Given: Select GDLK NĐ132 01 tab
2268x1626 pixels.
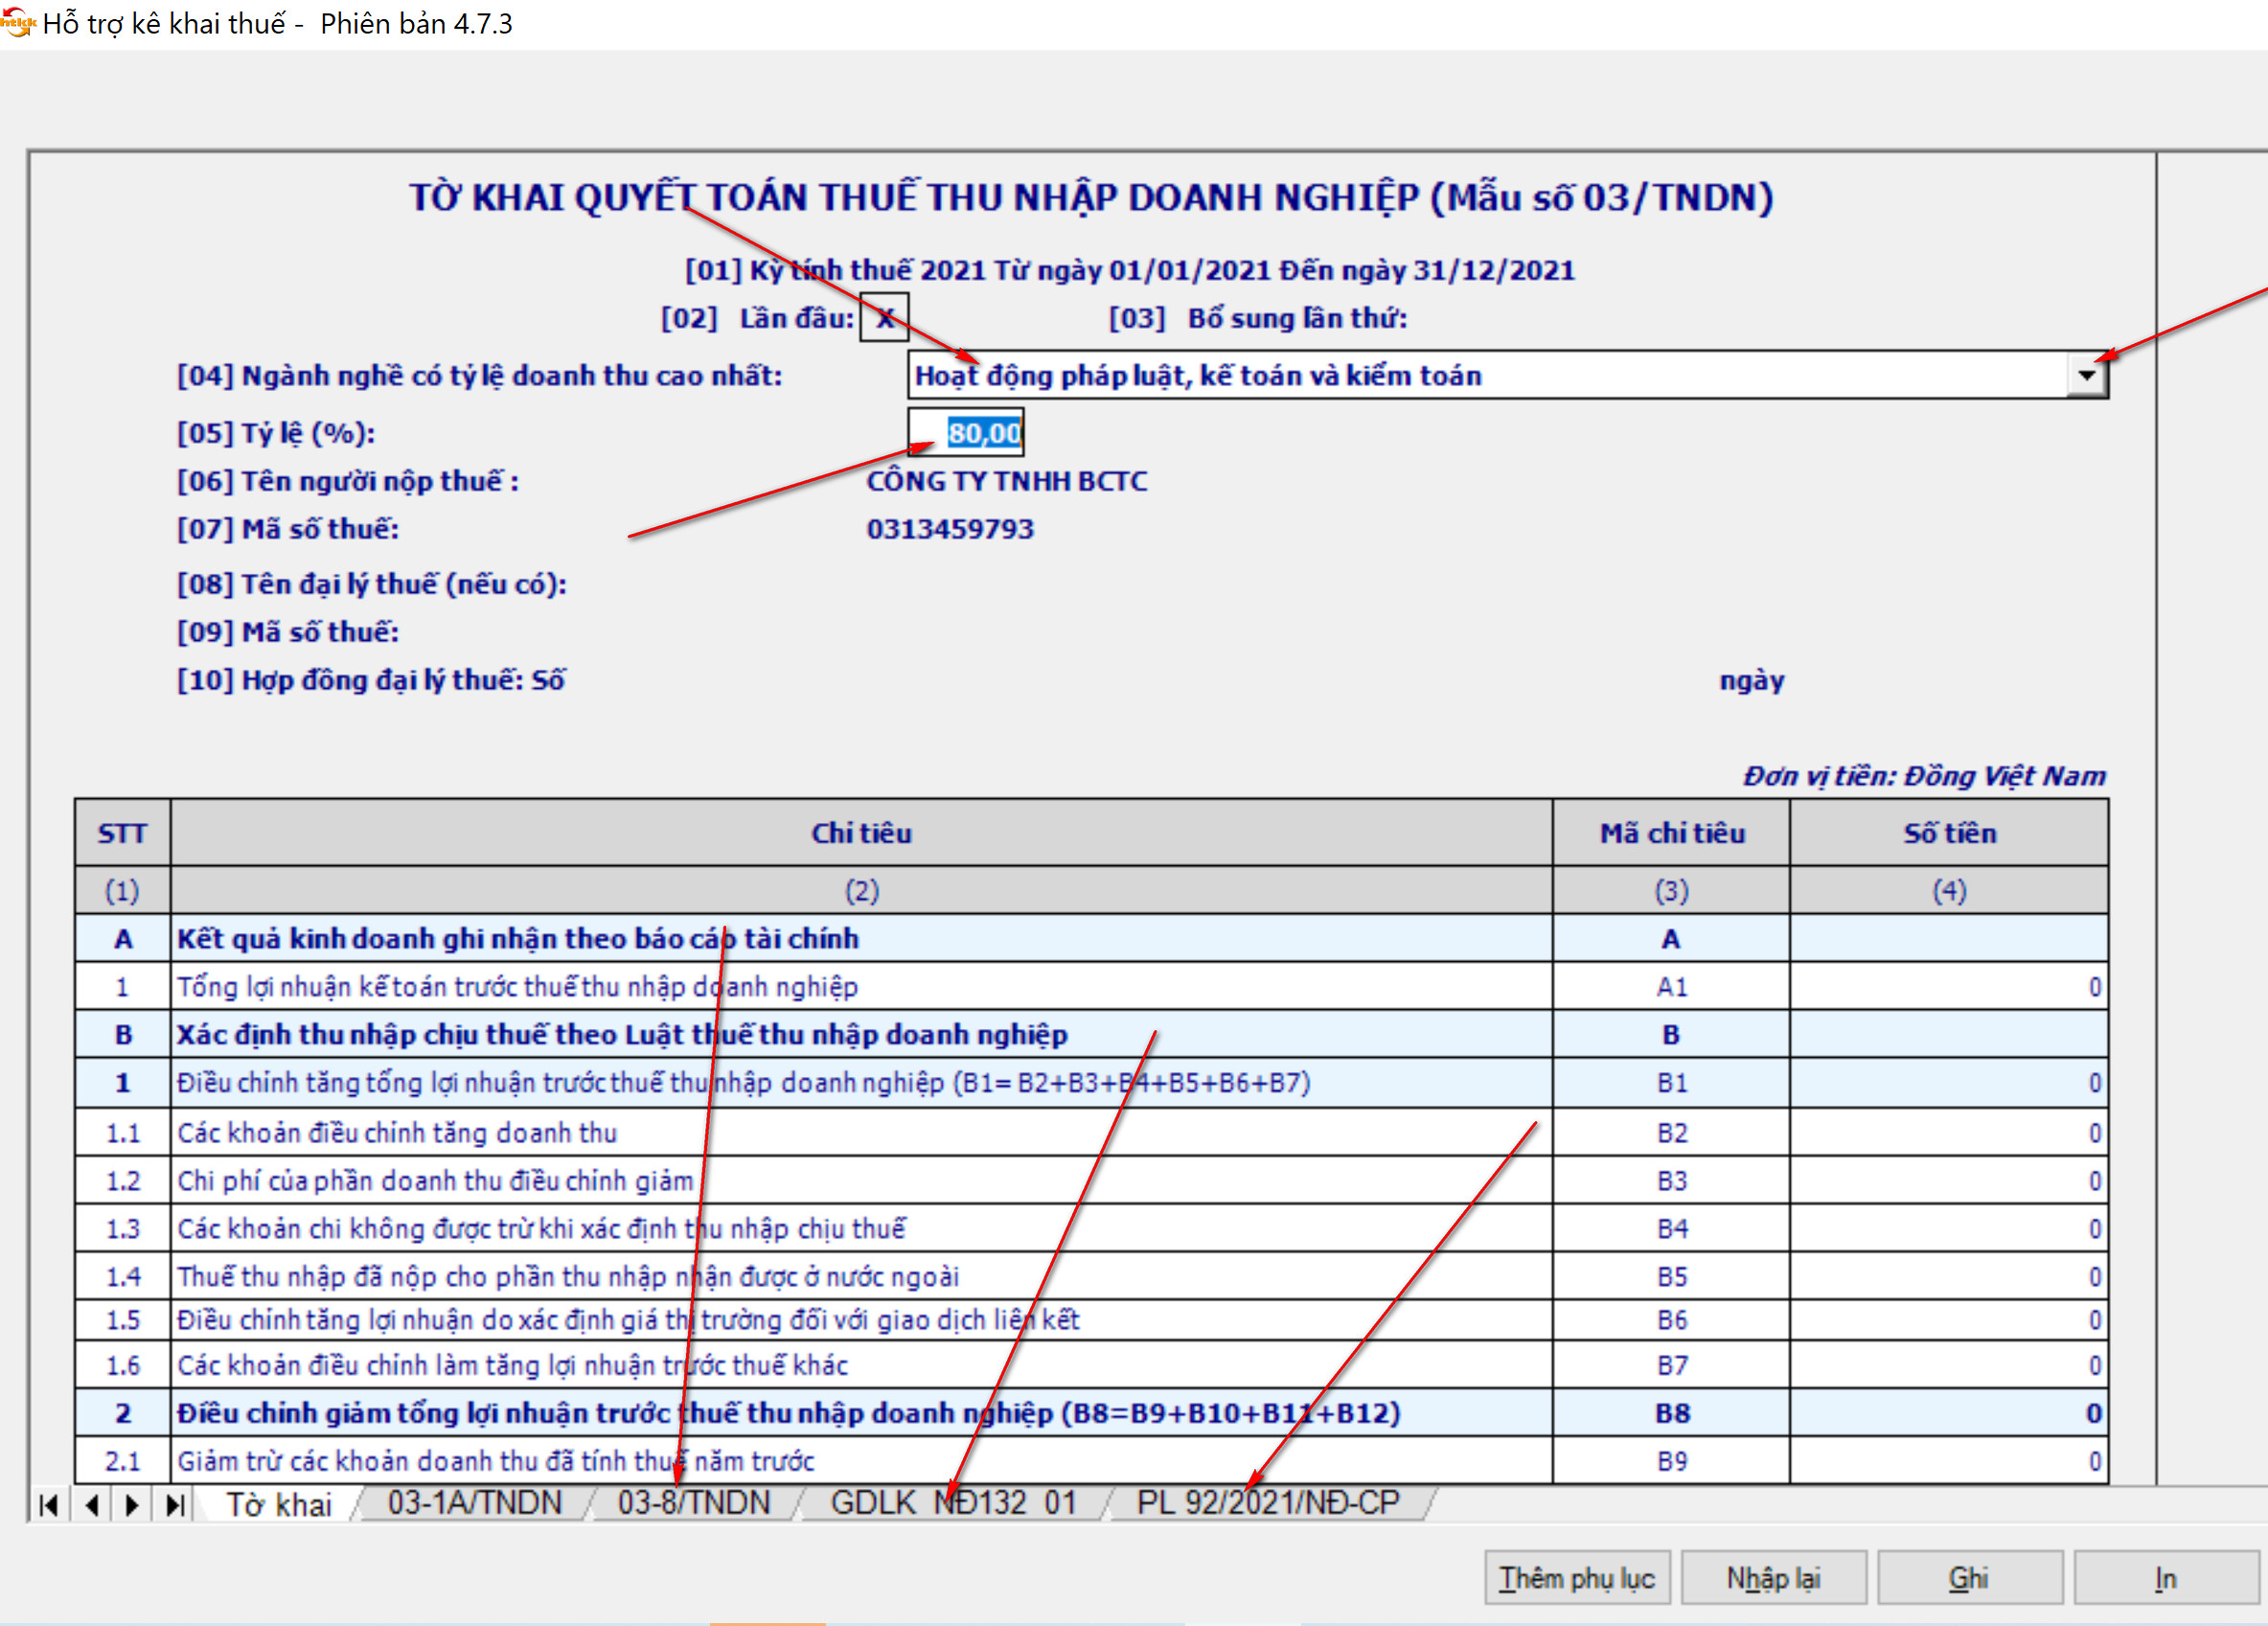Looking at the screenshot, I should (x=953, y=1503).
